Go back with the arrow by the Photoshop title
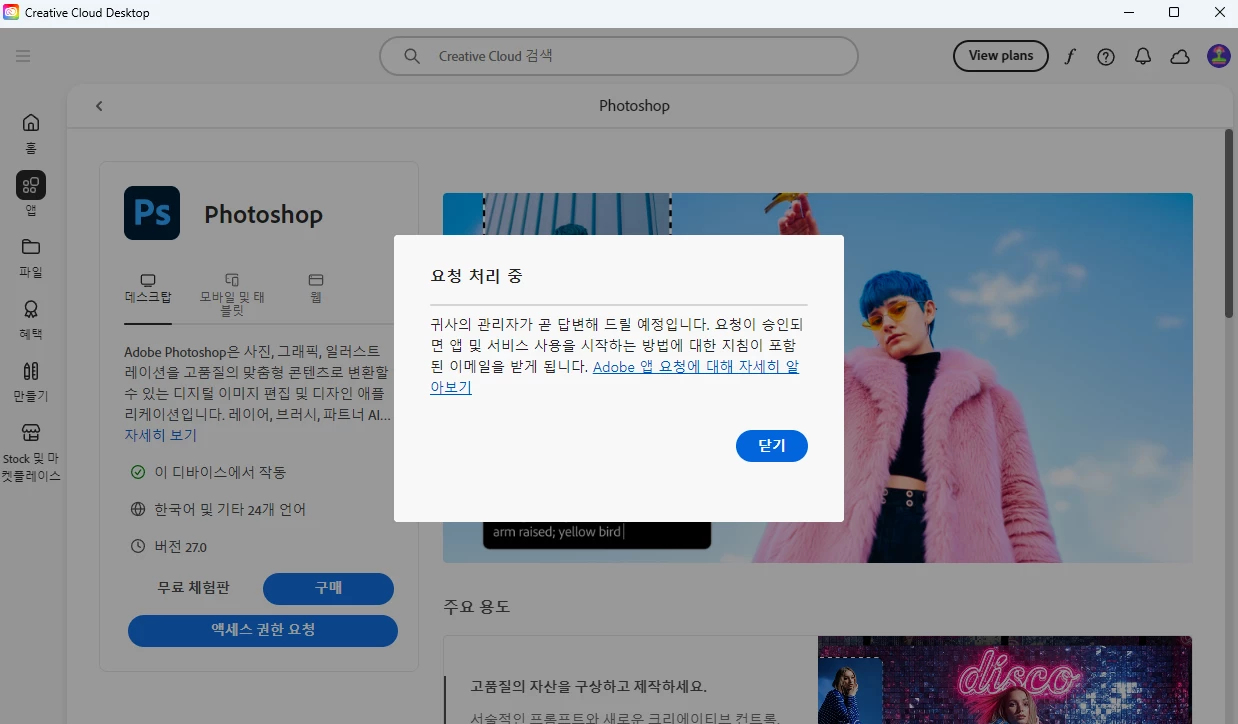 tap(99, 106)
